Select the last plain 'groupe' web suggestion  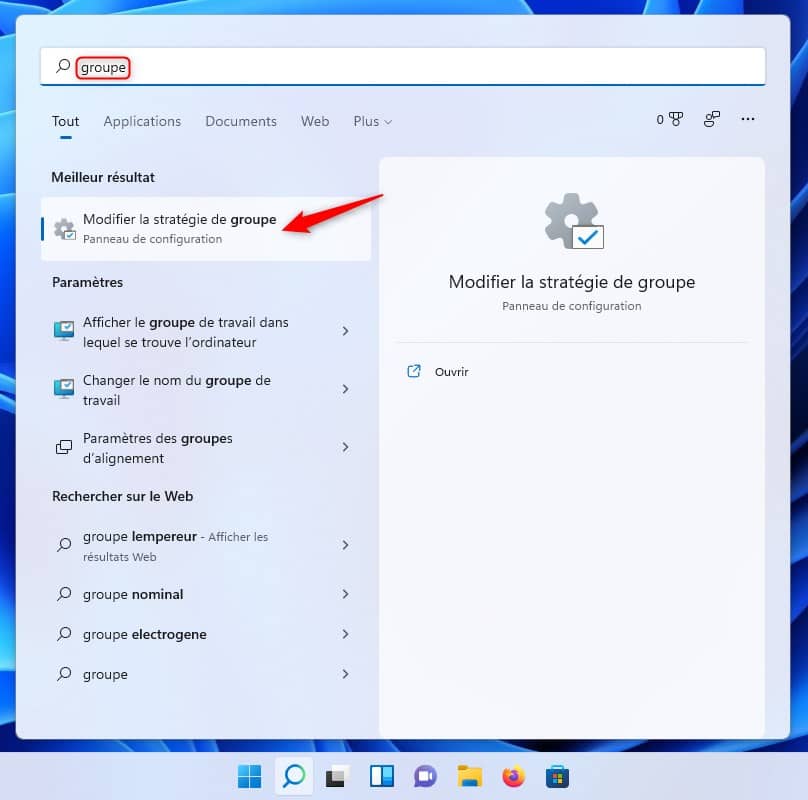pyautogui.click(x=206, y=674)
